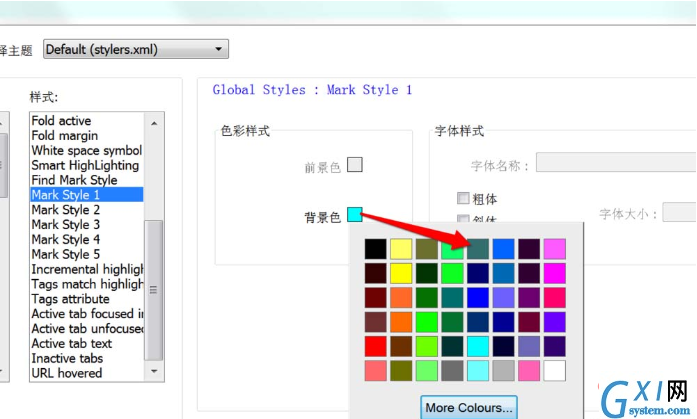Choose the pure red palette swatch
The width and height of the screenshot is (697, 419).
coord(376,346)
